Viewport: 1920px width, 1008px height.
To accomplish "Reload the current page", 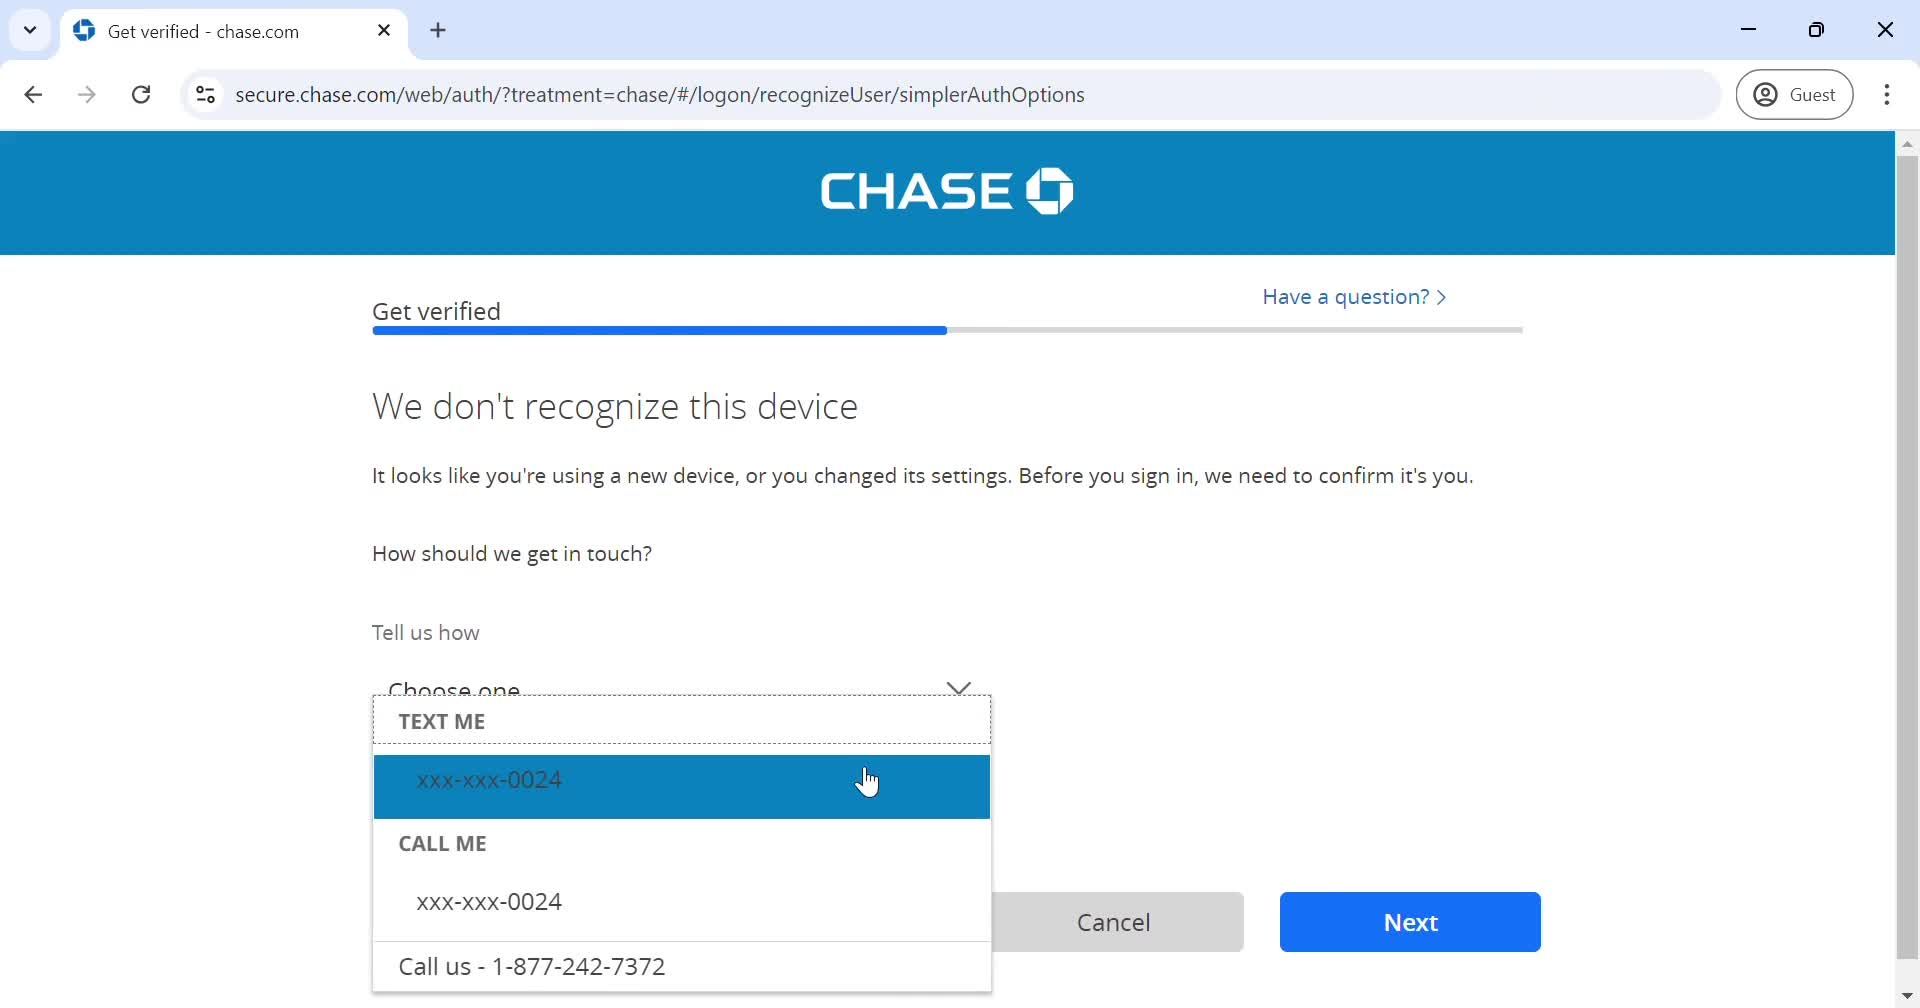I will click(x=141, y=94).
